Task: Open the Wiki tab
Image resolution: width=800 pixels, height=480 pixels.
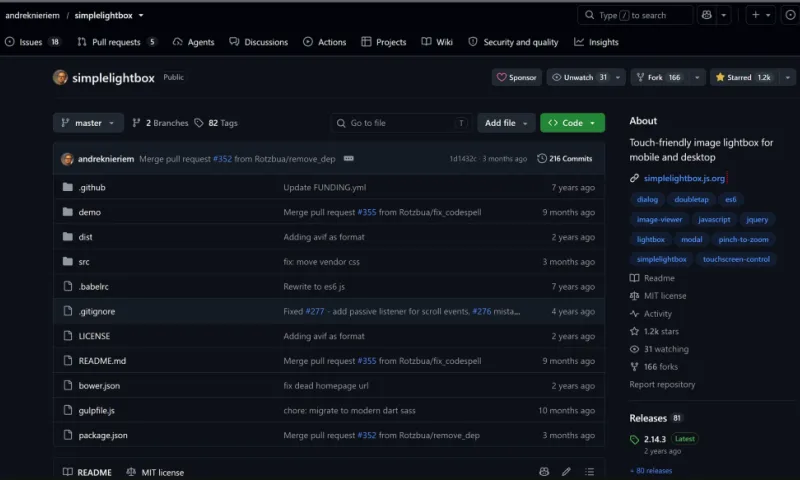Action: 437,42
